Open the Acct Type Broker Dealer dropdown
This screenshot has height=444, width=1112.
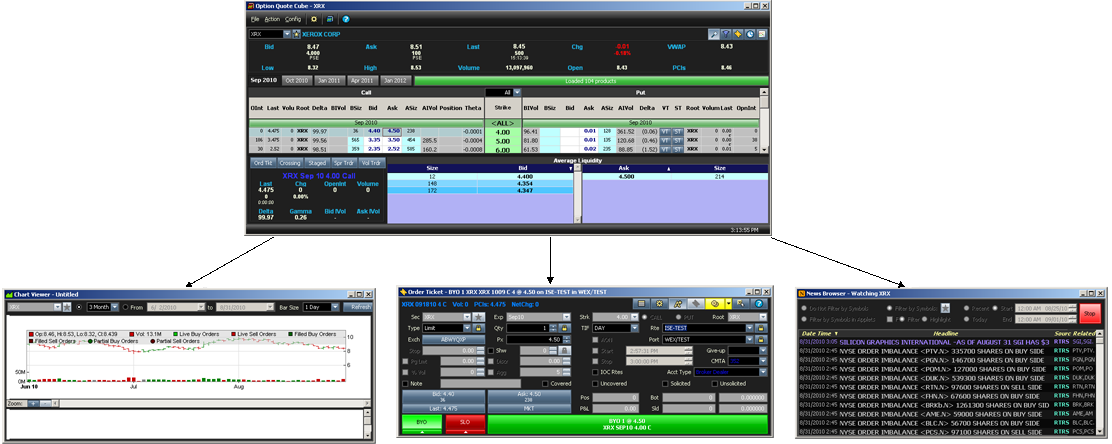[x=763, y=372]
